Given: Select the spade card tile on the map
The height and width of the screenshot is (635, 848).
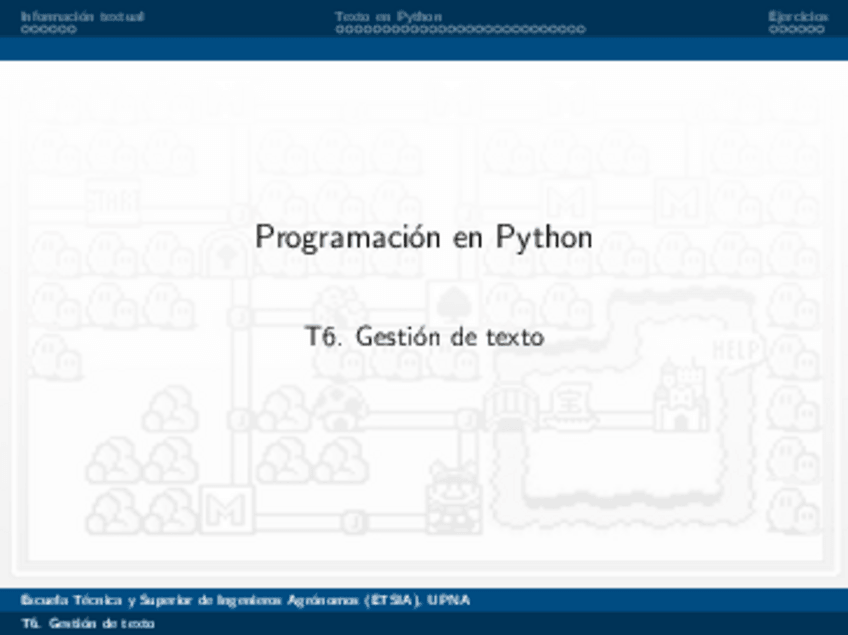Looking at the screenshot, I should 453,302.
